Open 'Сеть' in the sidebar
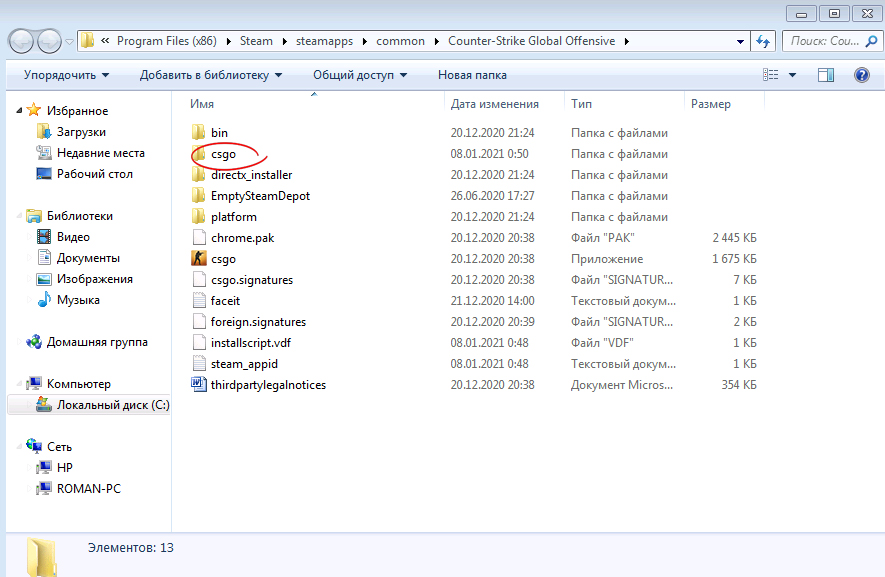Image resolution: width=885 pixels, height=577 pixels. point(59,447)
